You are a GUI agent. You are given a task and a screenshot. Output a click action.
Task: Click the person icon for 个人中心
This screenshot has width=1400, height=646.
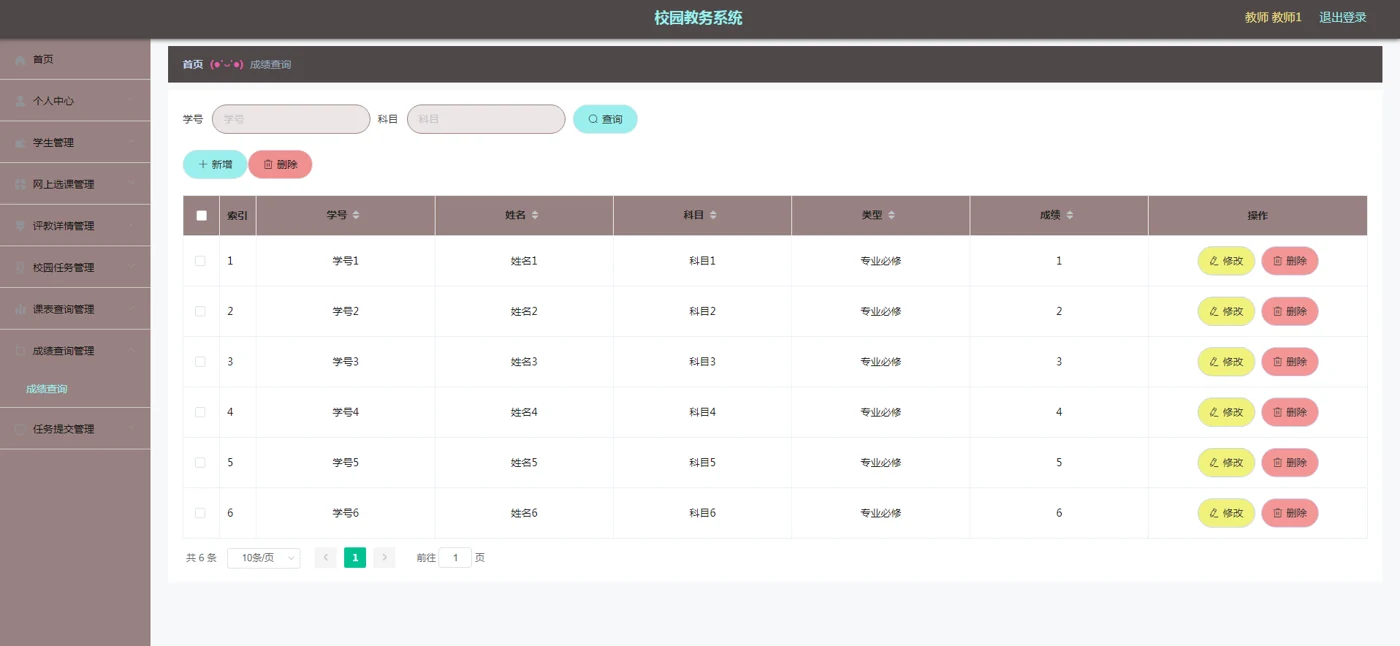(x=21, y=101)
